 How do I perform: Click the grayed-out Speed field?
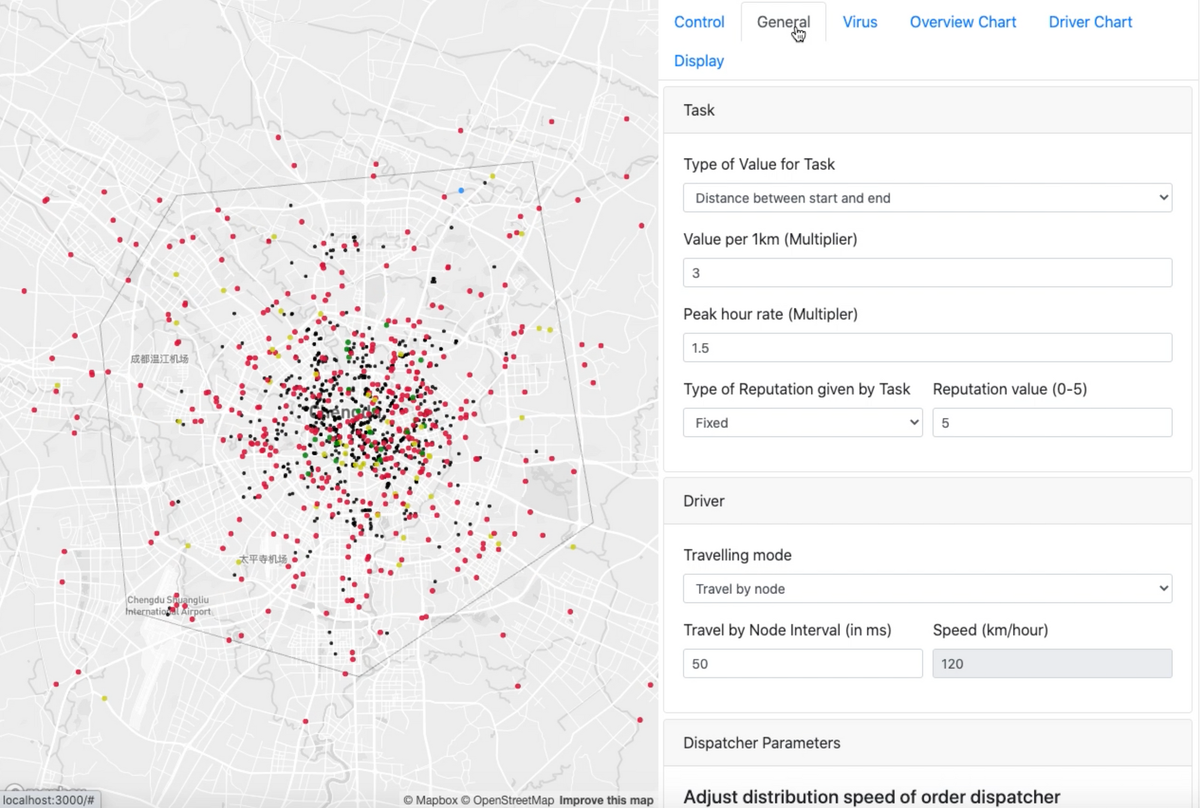1051,663
